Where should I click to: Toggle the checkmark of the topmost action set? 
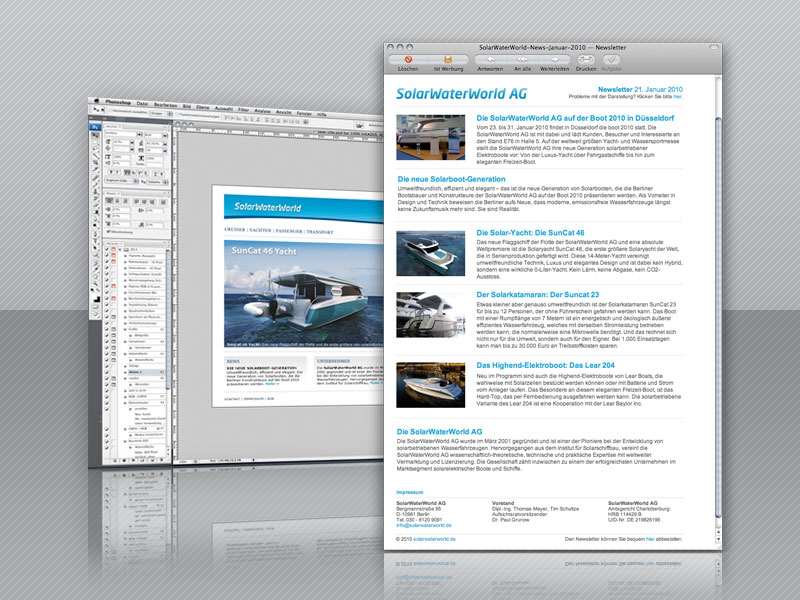click(x=107, y=249)
